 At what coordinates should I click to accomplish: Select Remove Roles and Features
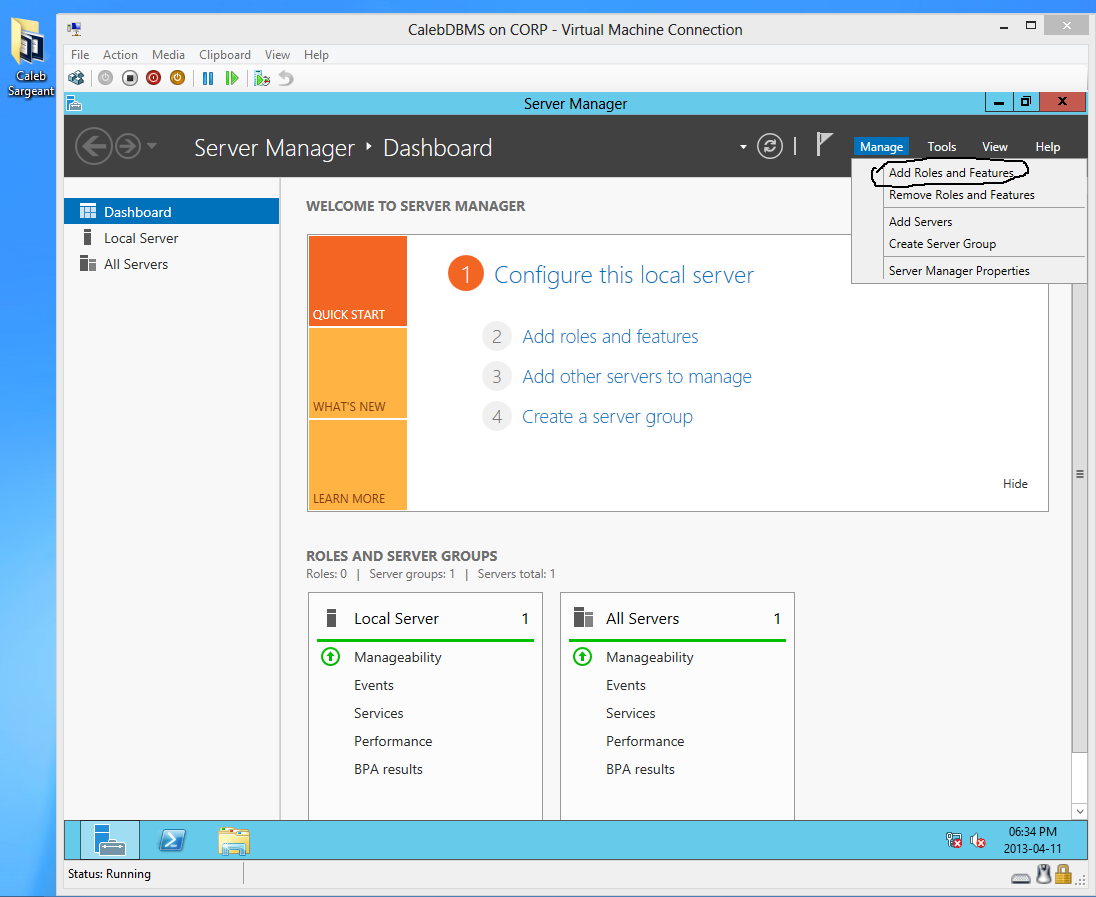click(x=961, y=195)
